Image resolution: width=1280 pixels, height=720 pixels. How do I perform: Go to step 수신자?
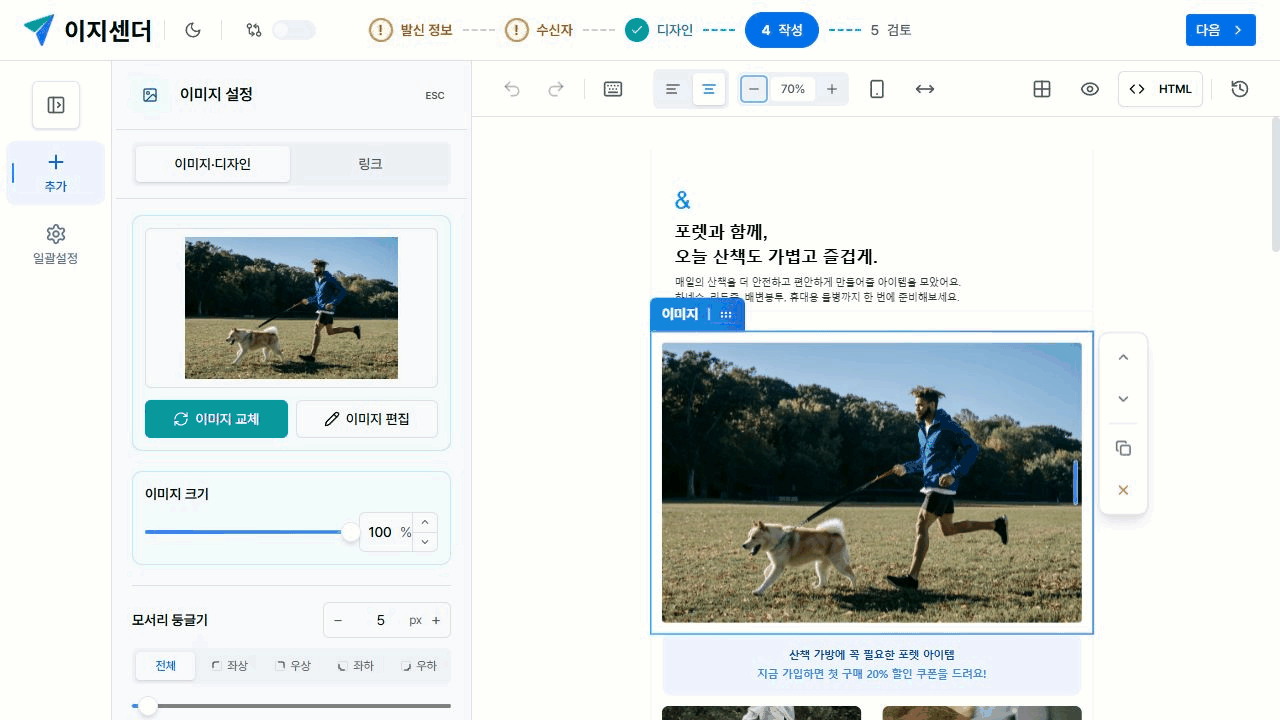[x=540, y=30]
